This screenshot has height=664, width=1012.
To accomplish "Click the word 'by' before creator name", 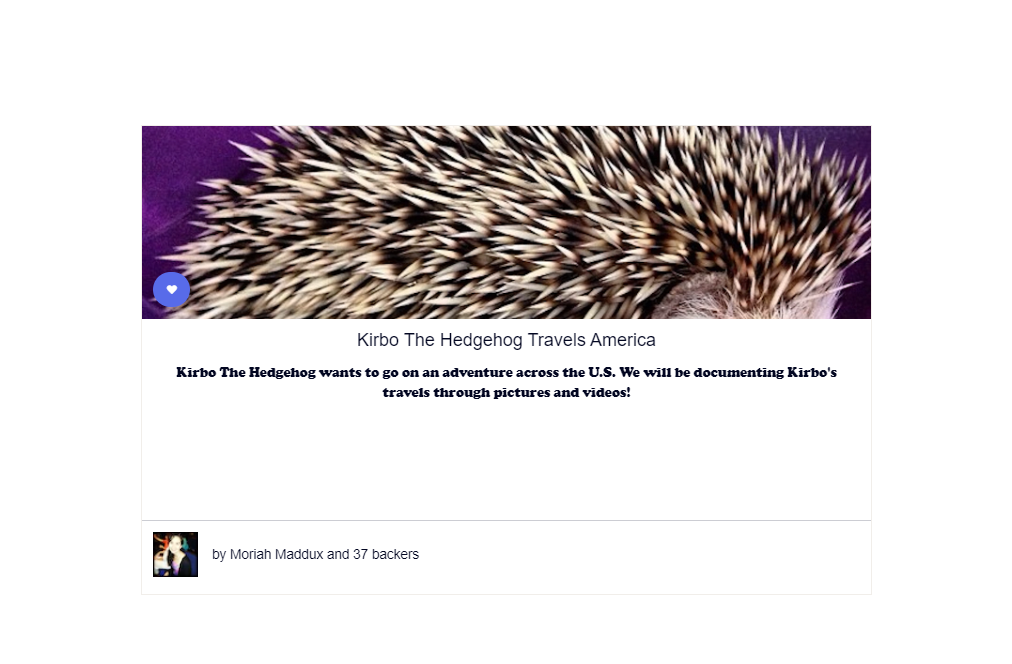I will coord(219,555).
